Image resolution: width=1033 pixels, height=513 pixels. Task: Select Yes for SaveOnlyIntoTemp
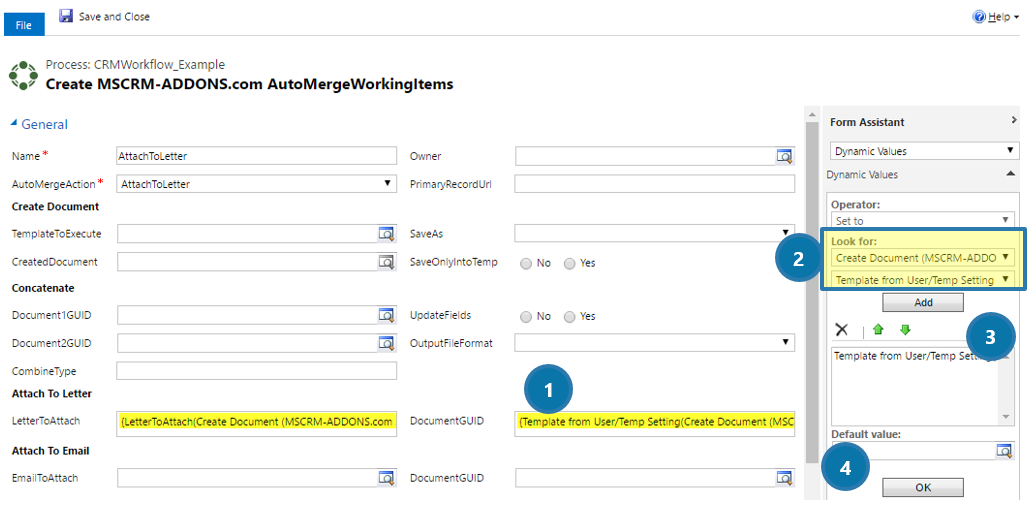coord(569,263)
